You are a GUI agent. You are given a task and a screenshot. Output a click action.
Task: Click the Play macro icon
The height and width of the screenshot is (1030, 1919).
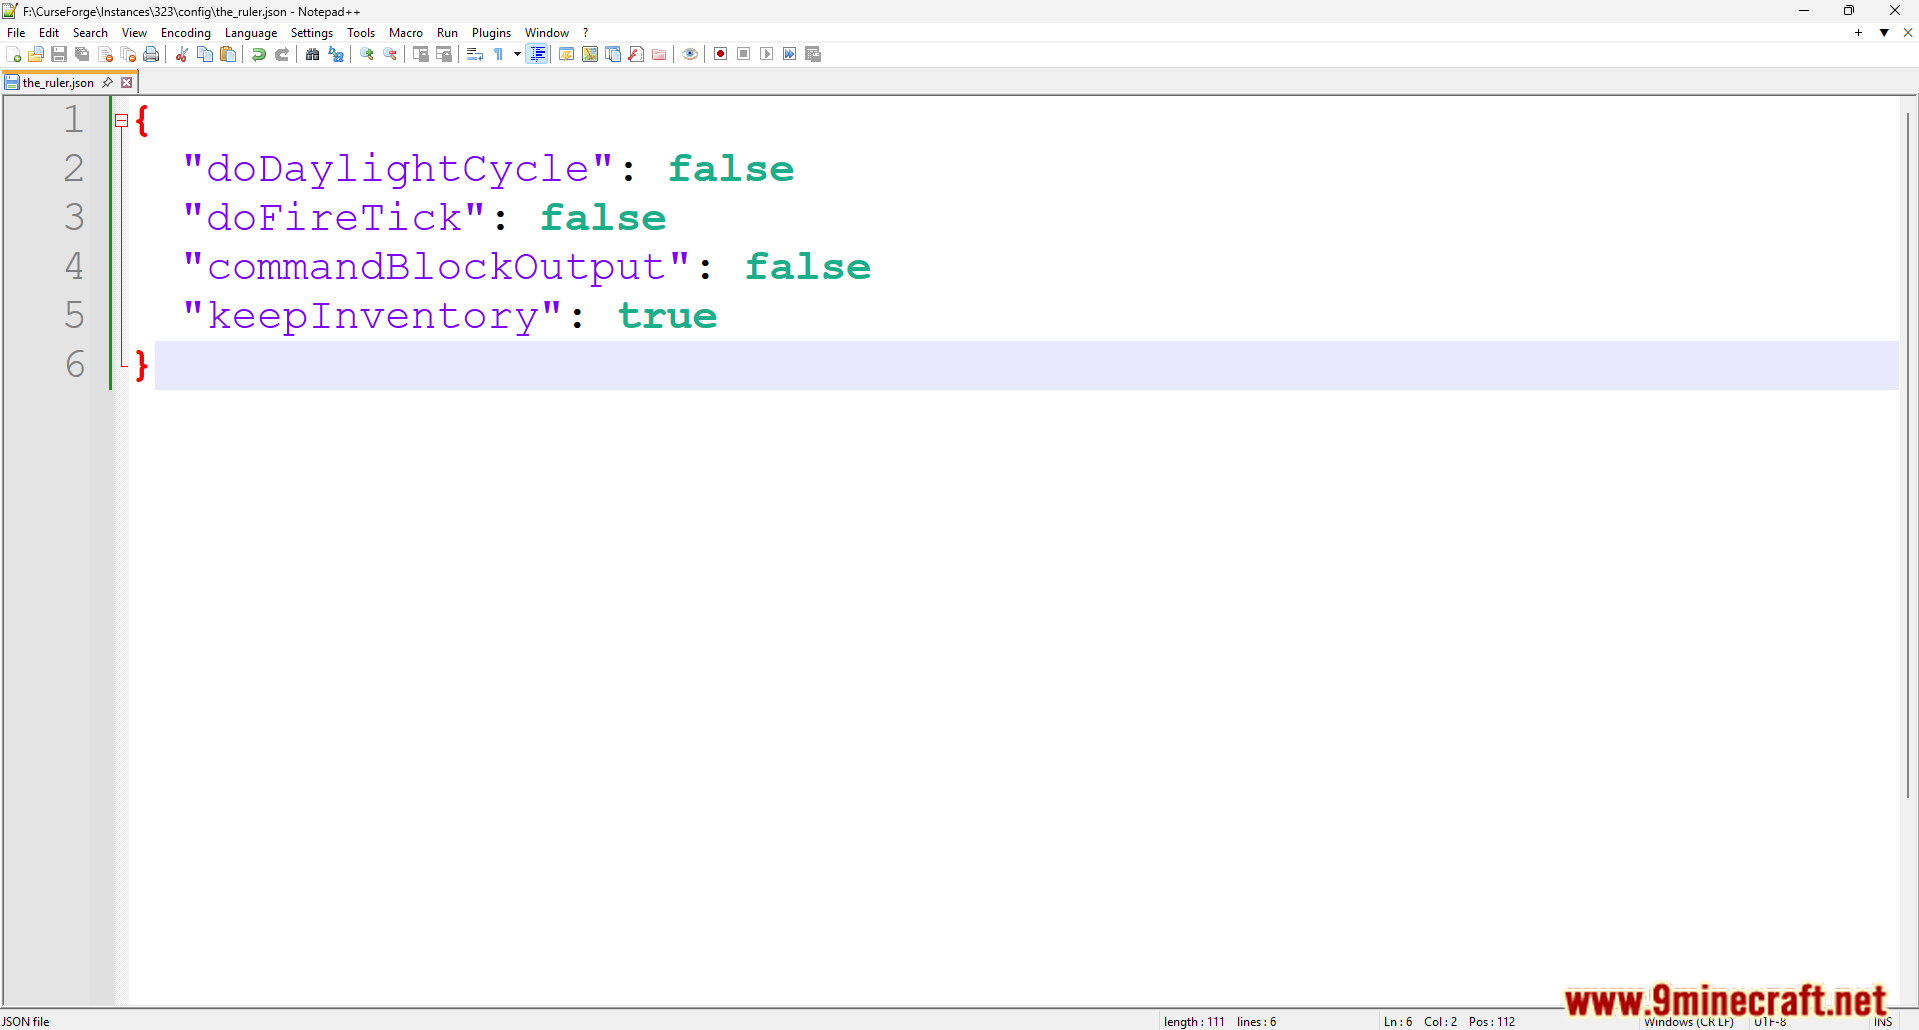click(x=766, y=55)
